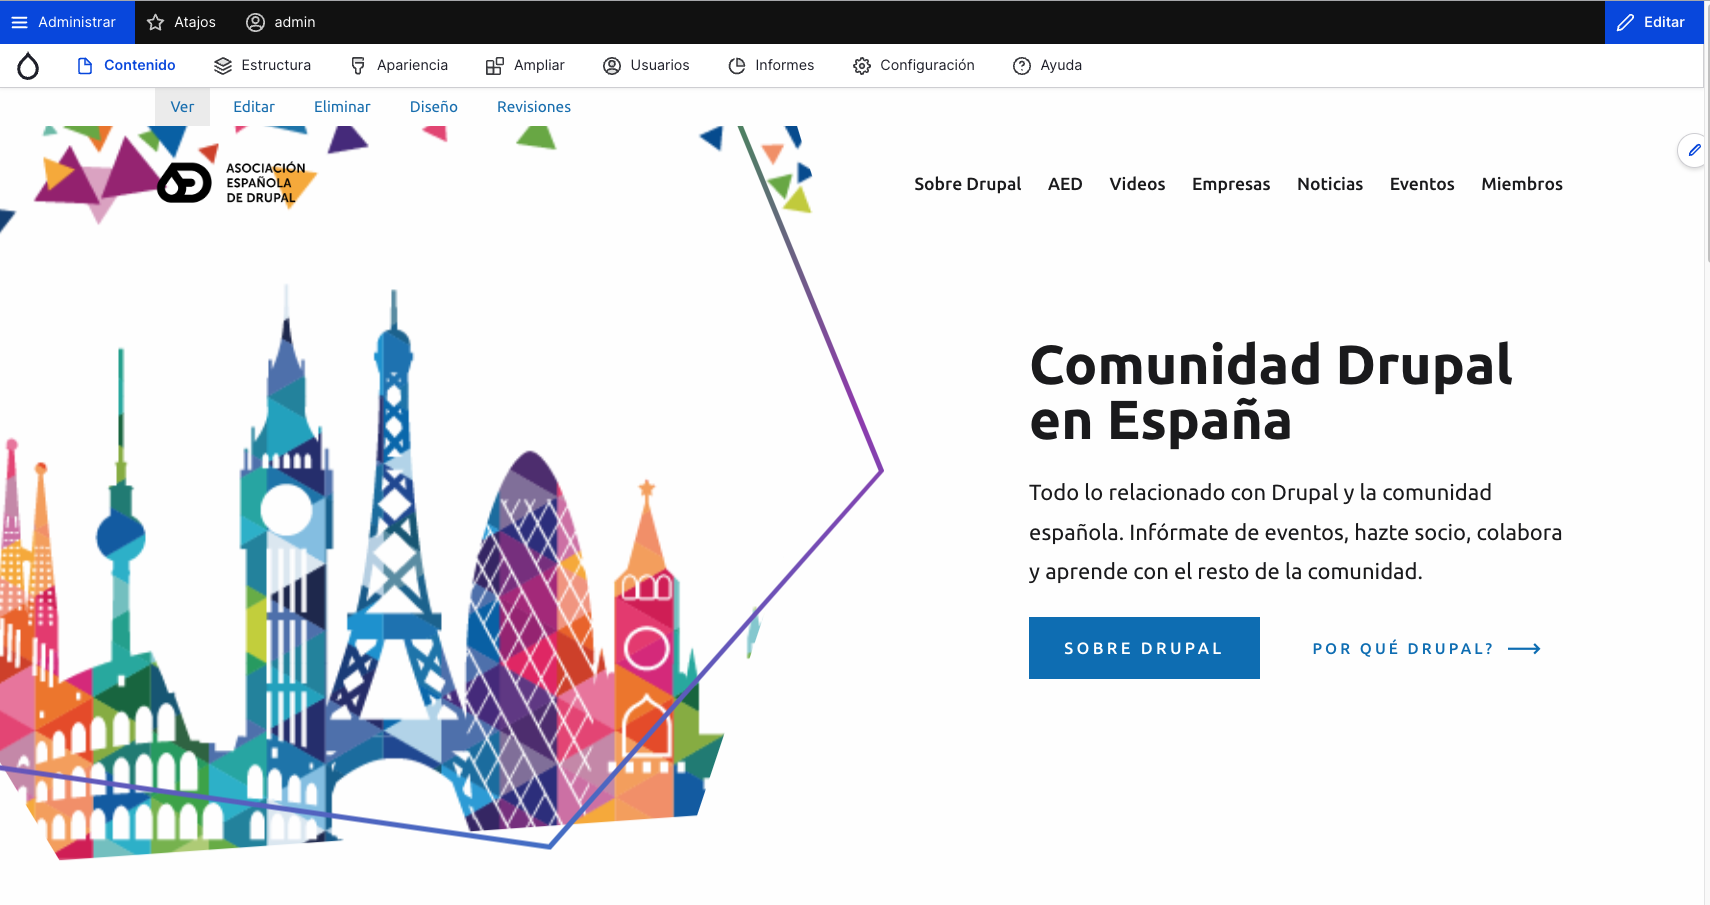
Task: Click the Drupal drop logo icon
Action: pos(28,66)
